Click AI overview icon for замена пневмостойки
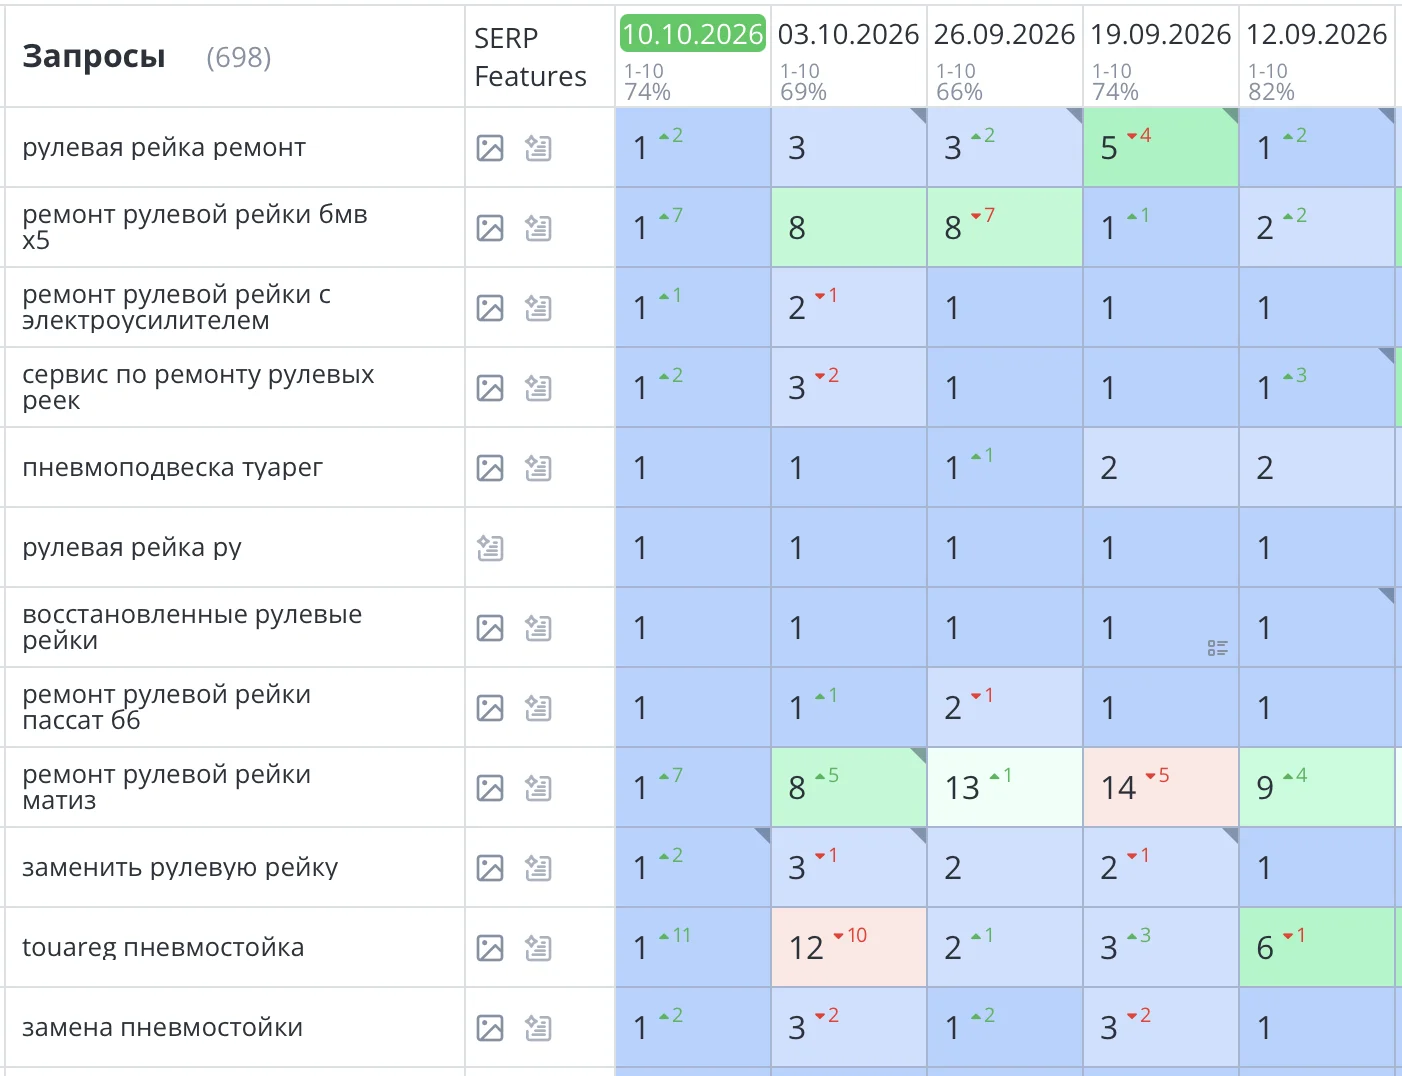1402x1076 pixels. (538, 1028)
